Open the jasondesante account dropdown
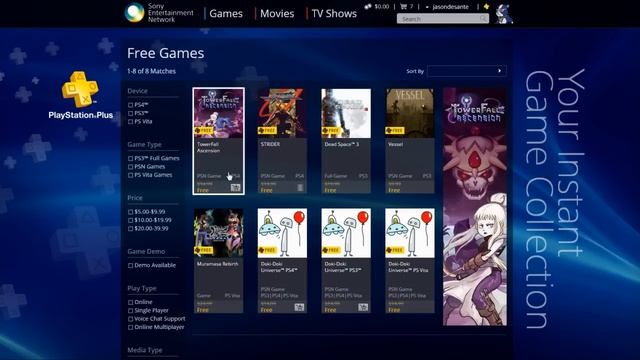 pyautogui.click(x=448, y=7)
